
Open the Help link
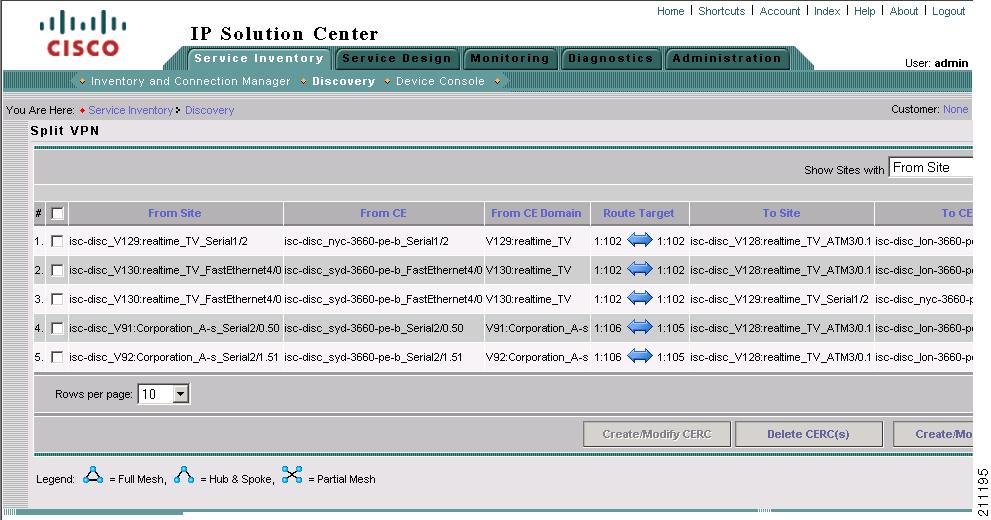(865, 11)
